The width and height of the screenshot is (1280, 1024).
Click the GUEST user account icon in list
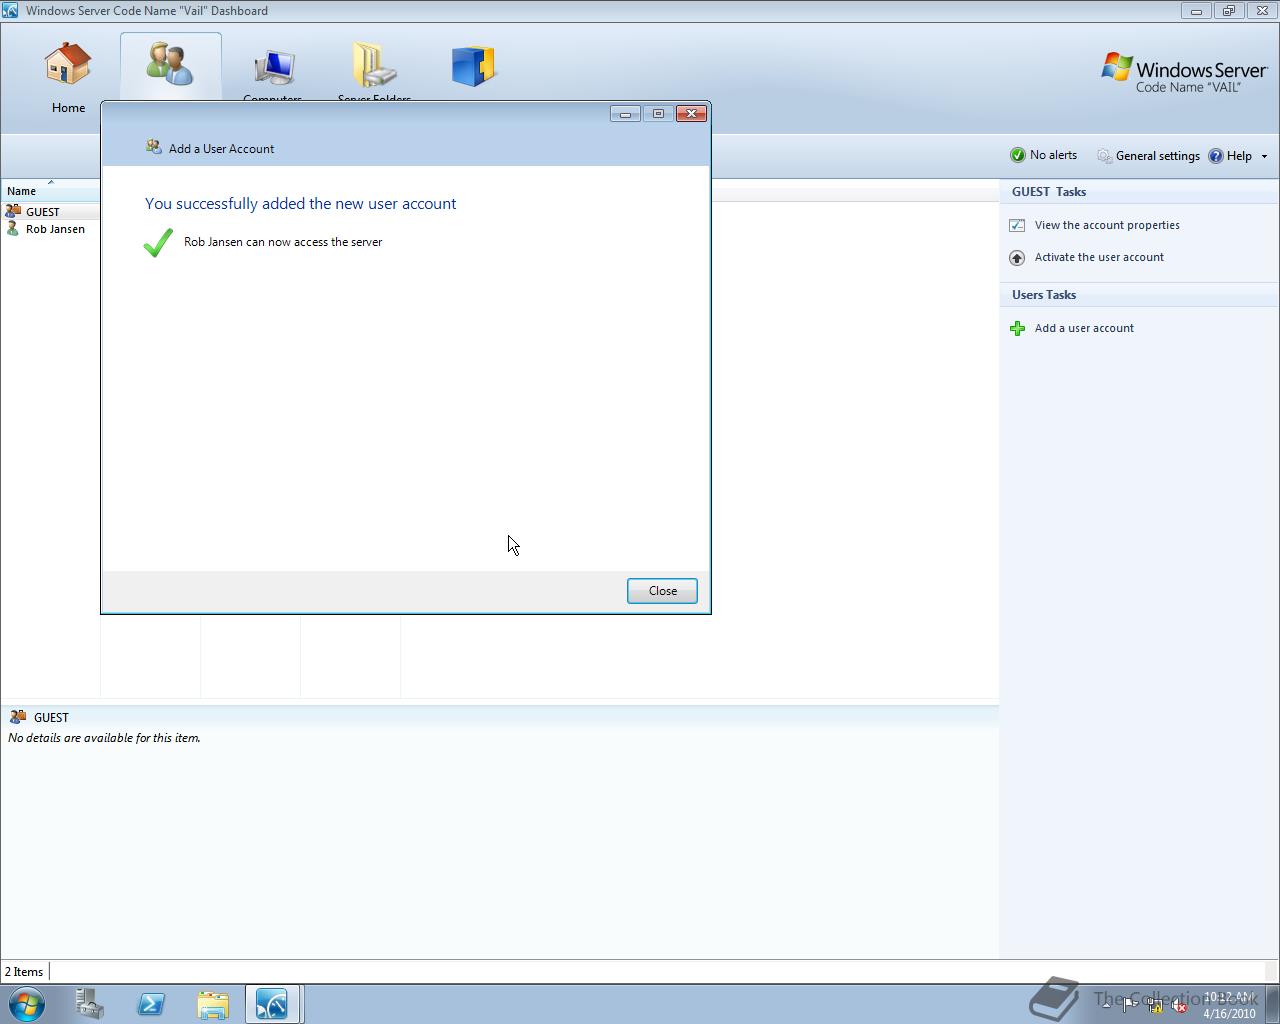click(x=13, y=211)
